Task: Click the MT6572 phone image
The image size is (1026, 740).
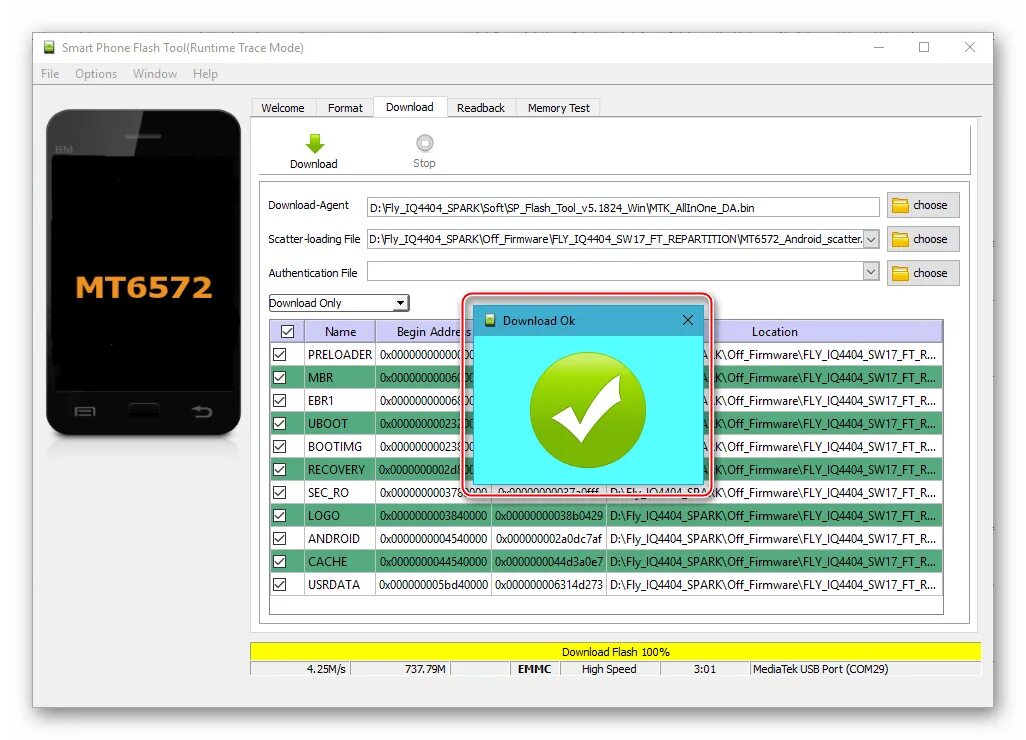Action: tap(143, 272)
